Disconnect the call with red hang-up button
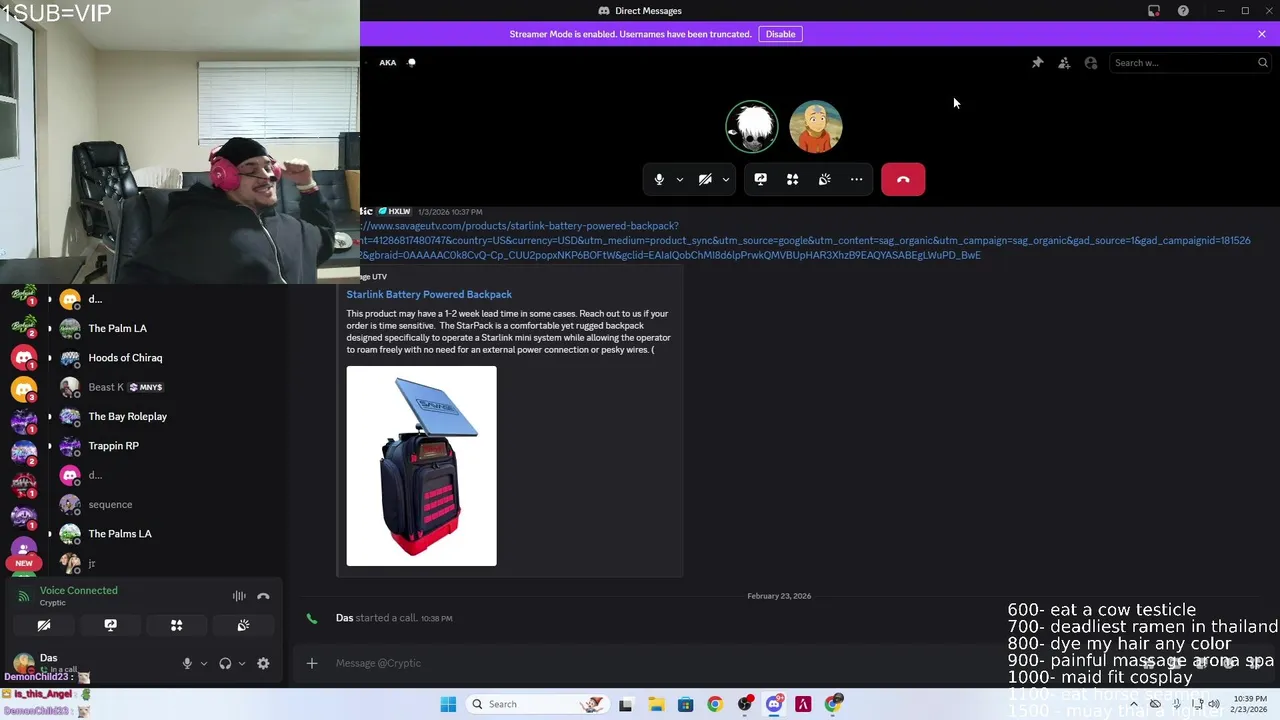Screen dimensions: 1280x720 [903, 180]
